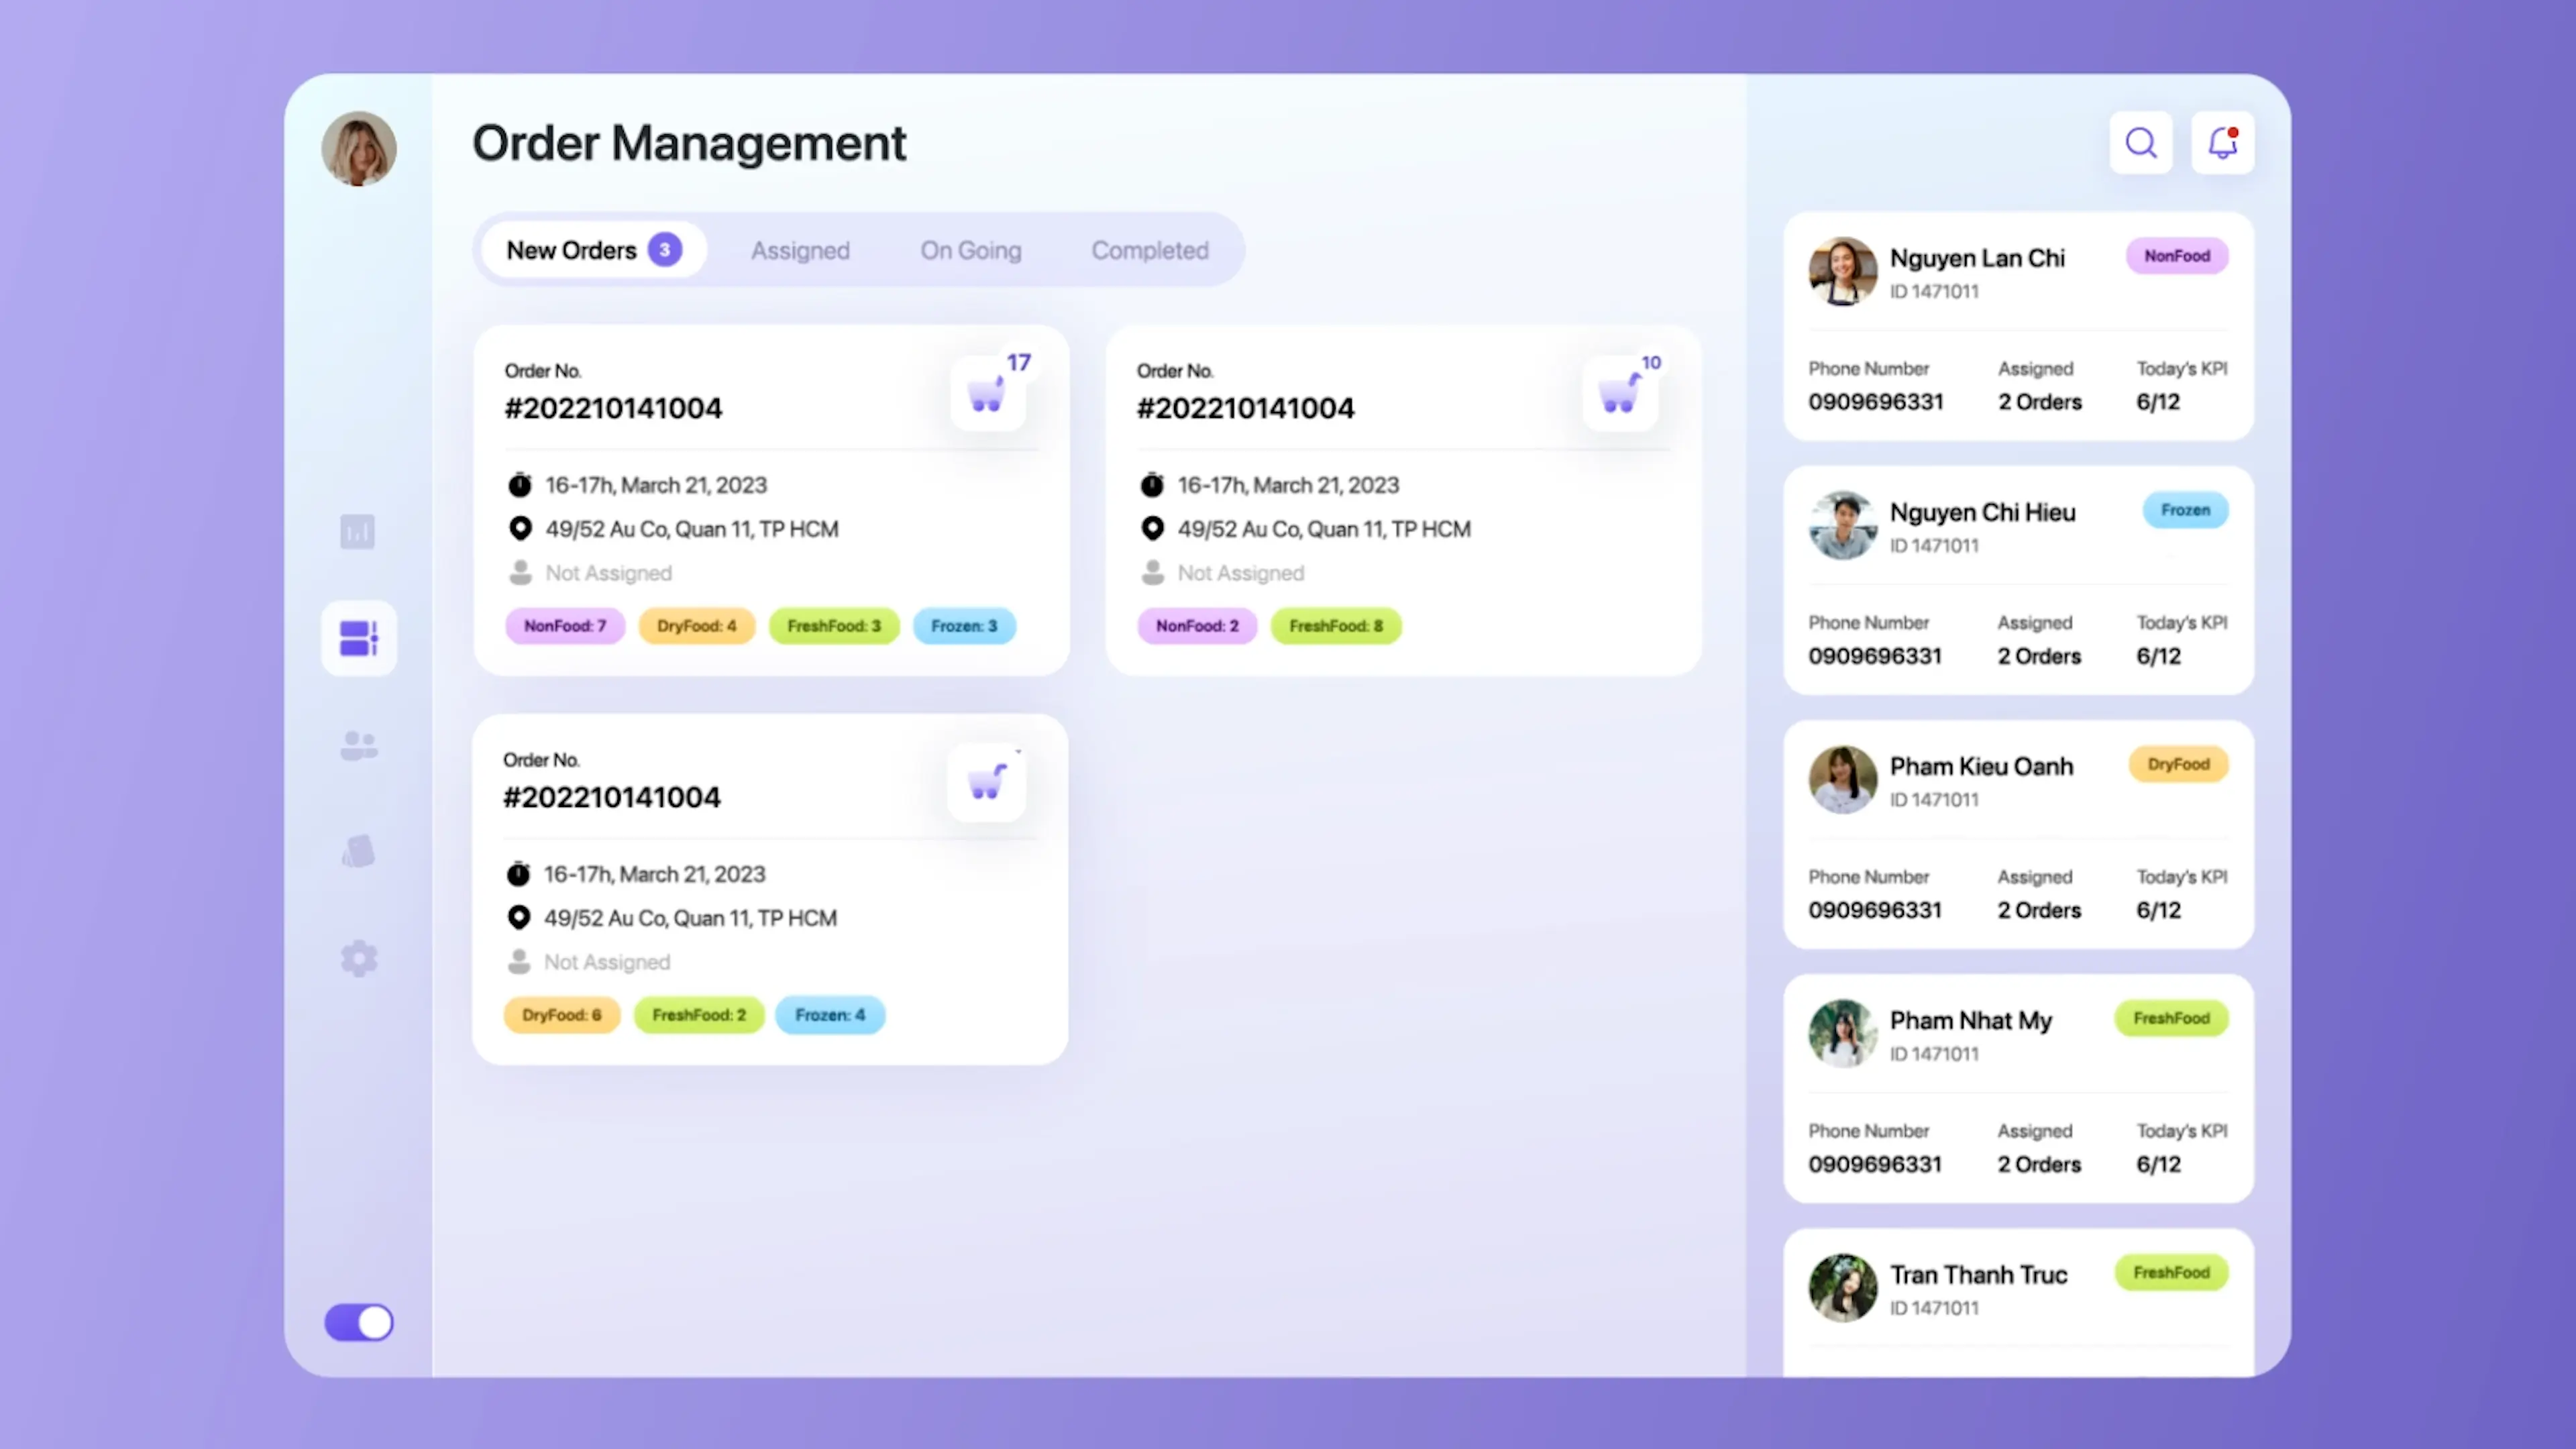Select Pham Kieu Oanh's photo
The image size is (2576, 1449).
tap(1842, 779)
